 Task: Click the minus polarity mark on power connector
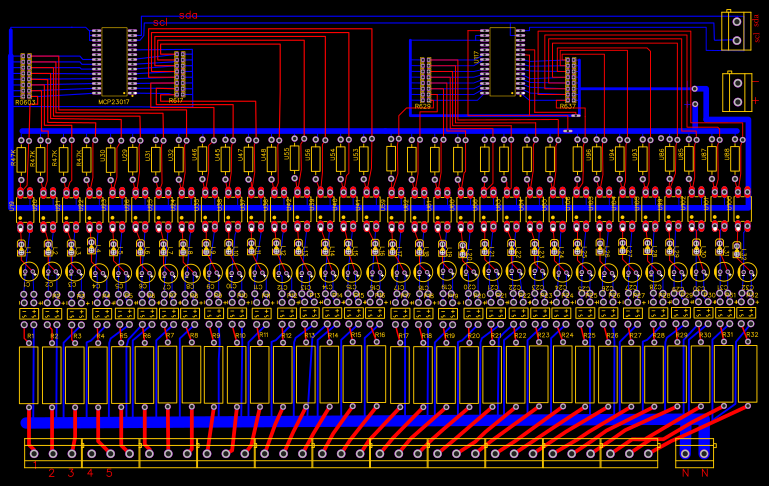pos(756,81)
